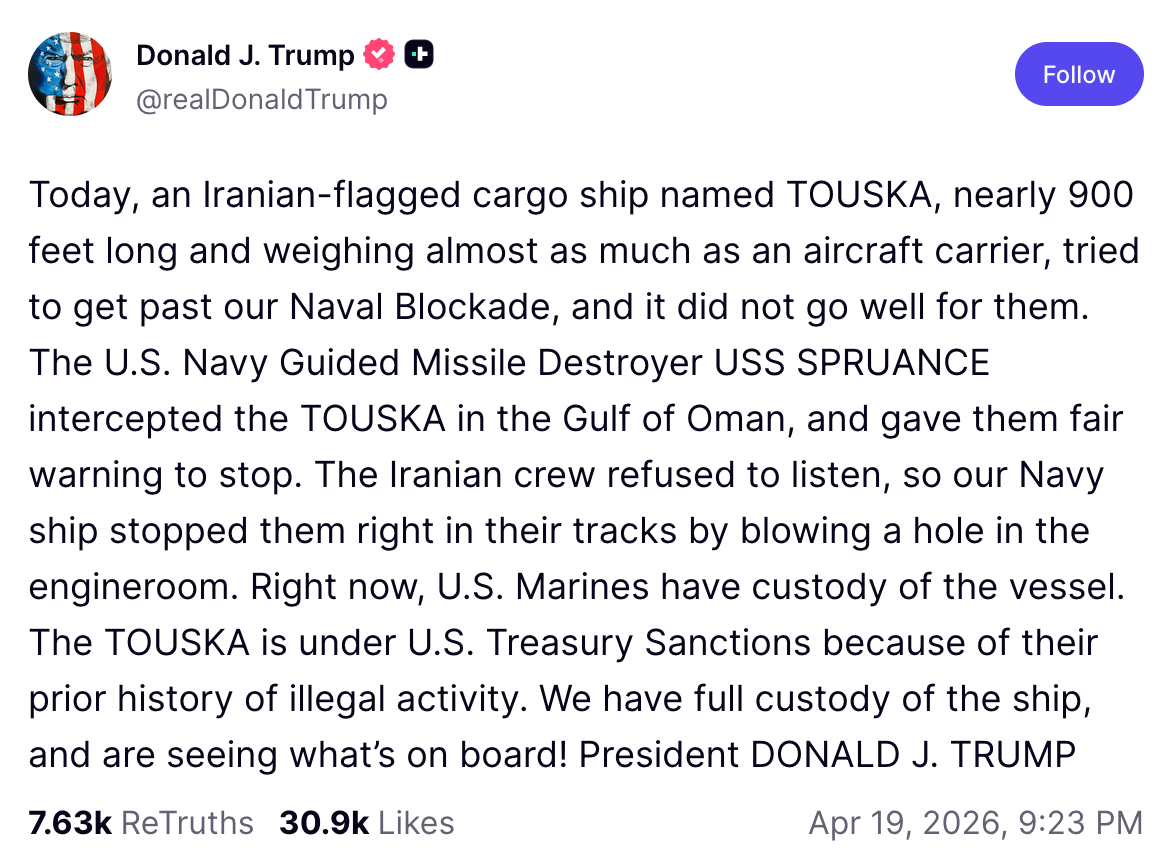Click the word "engineroom" in the post

[x=129, y=587]
